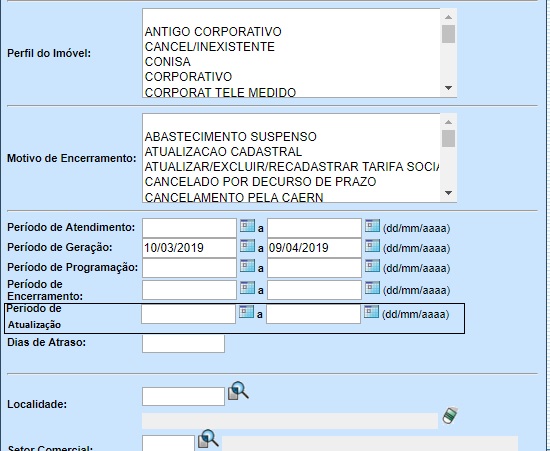Image resolution: width=550 pixels, height=451 pixels.
Task: Click scroll-down arrow of Motivo de Encerramento list
Action: [448, 193]
